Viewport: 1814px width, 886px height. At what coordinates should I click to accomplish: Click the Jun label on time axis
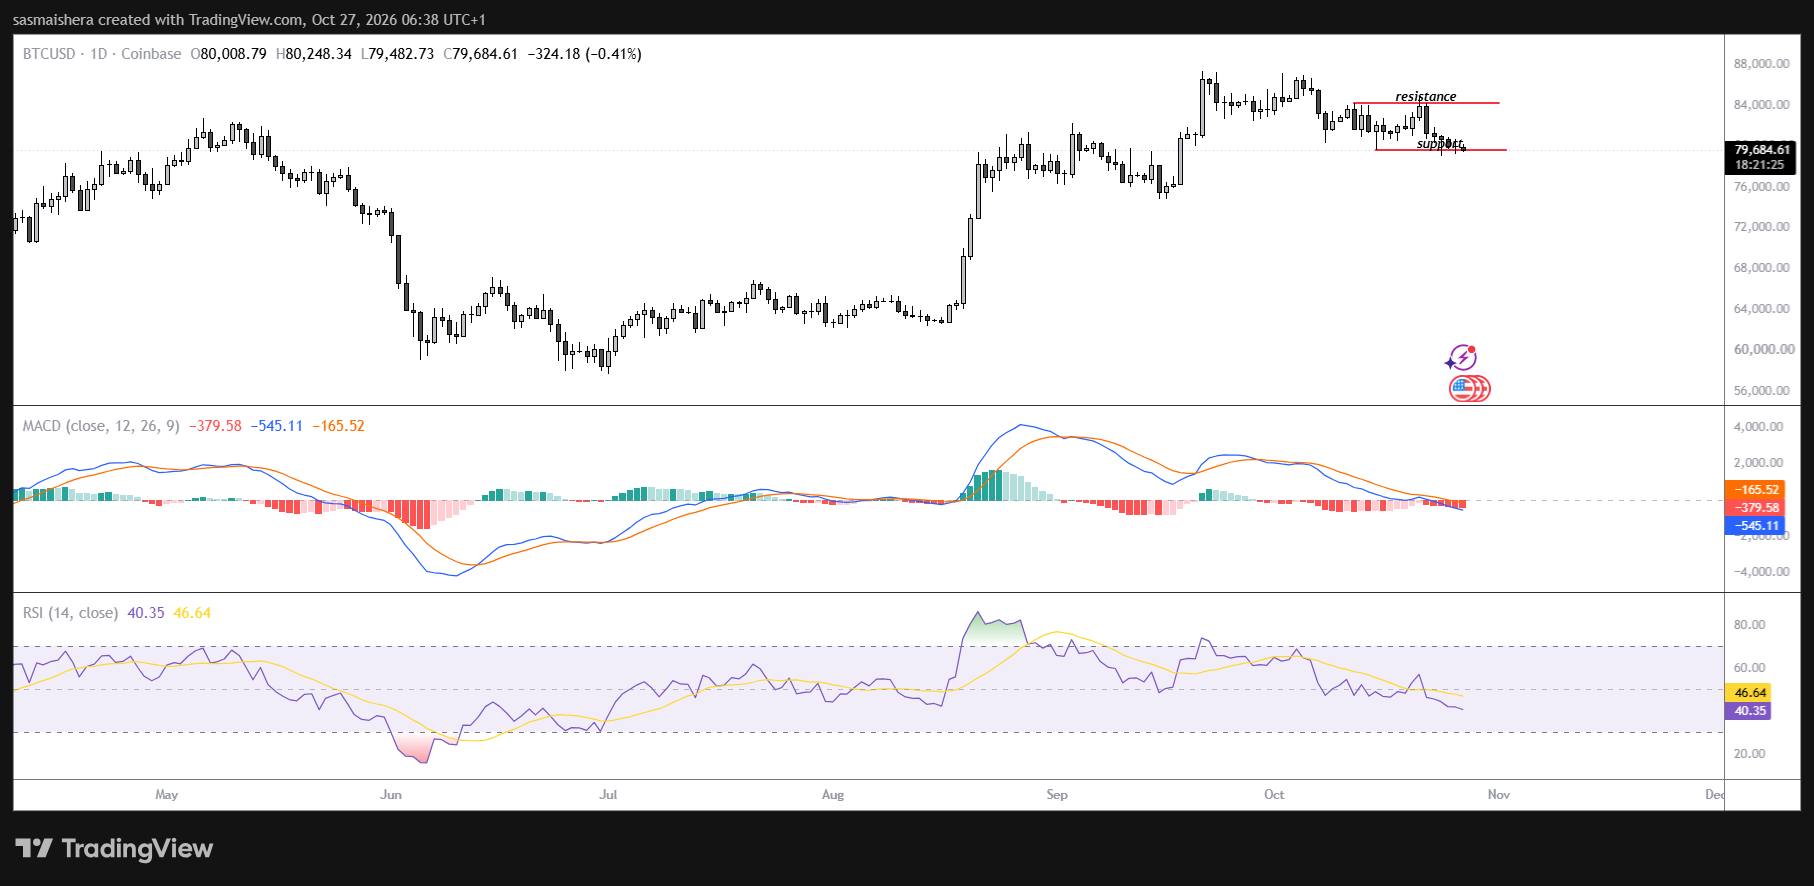(x=391, y=795)
